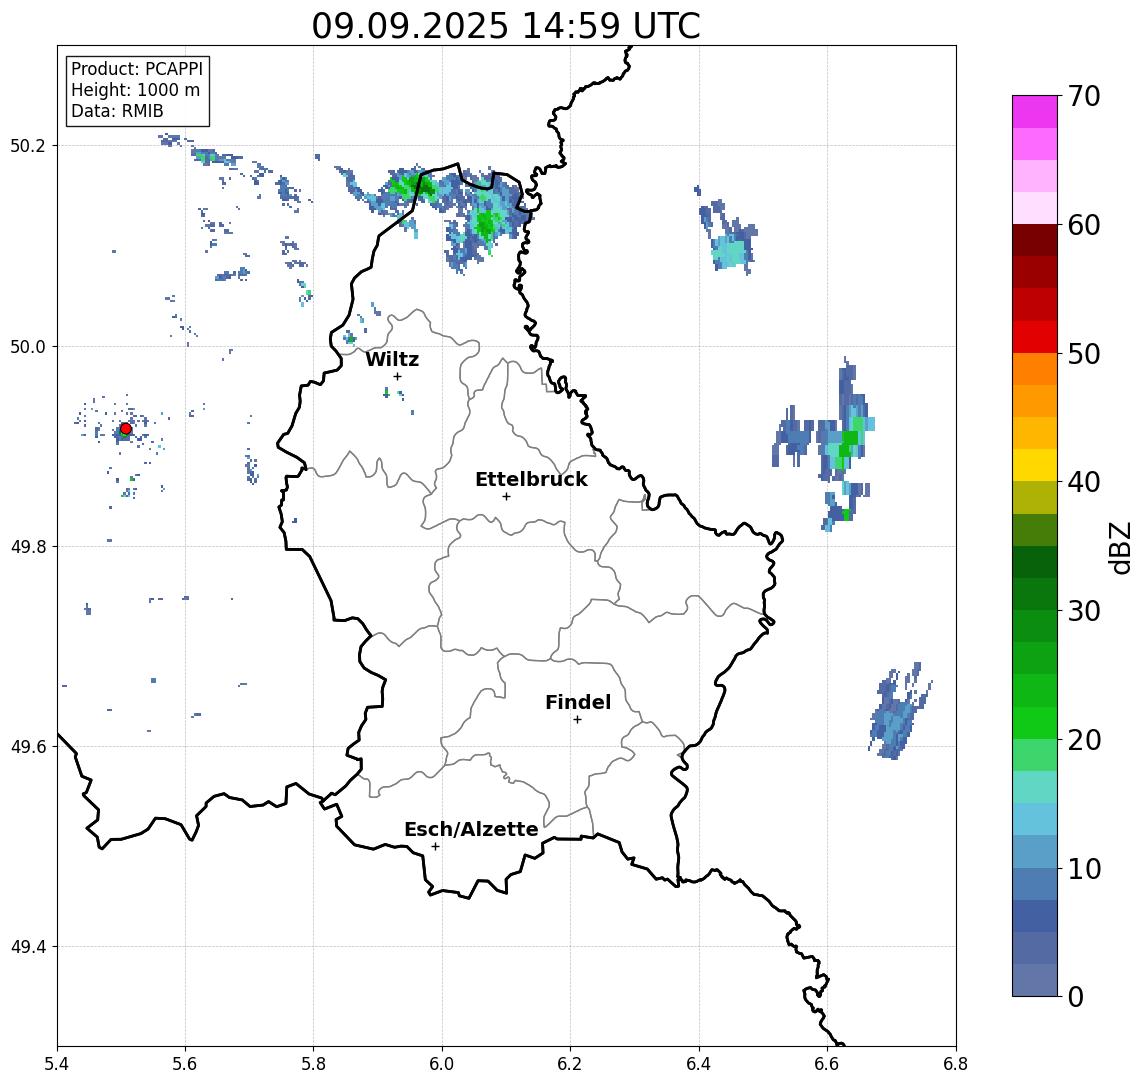
Task: Click the 50.0 latitude axis label
Action: click(27, 346)
